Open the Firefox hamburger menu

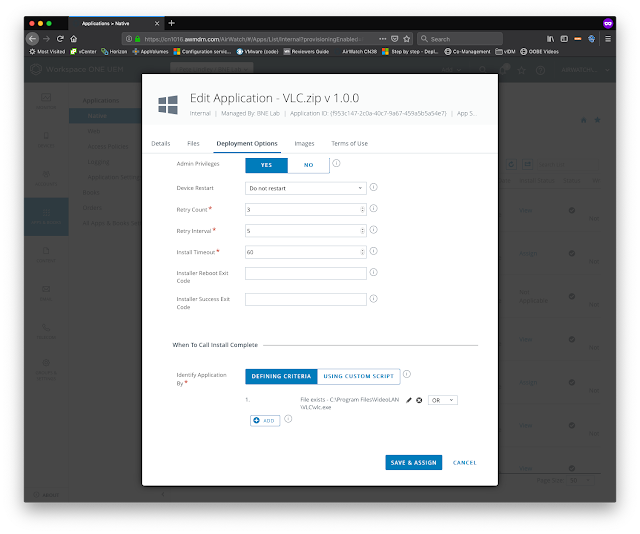608,39
